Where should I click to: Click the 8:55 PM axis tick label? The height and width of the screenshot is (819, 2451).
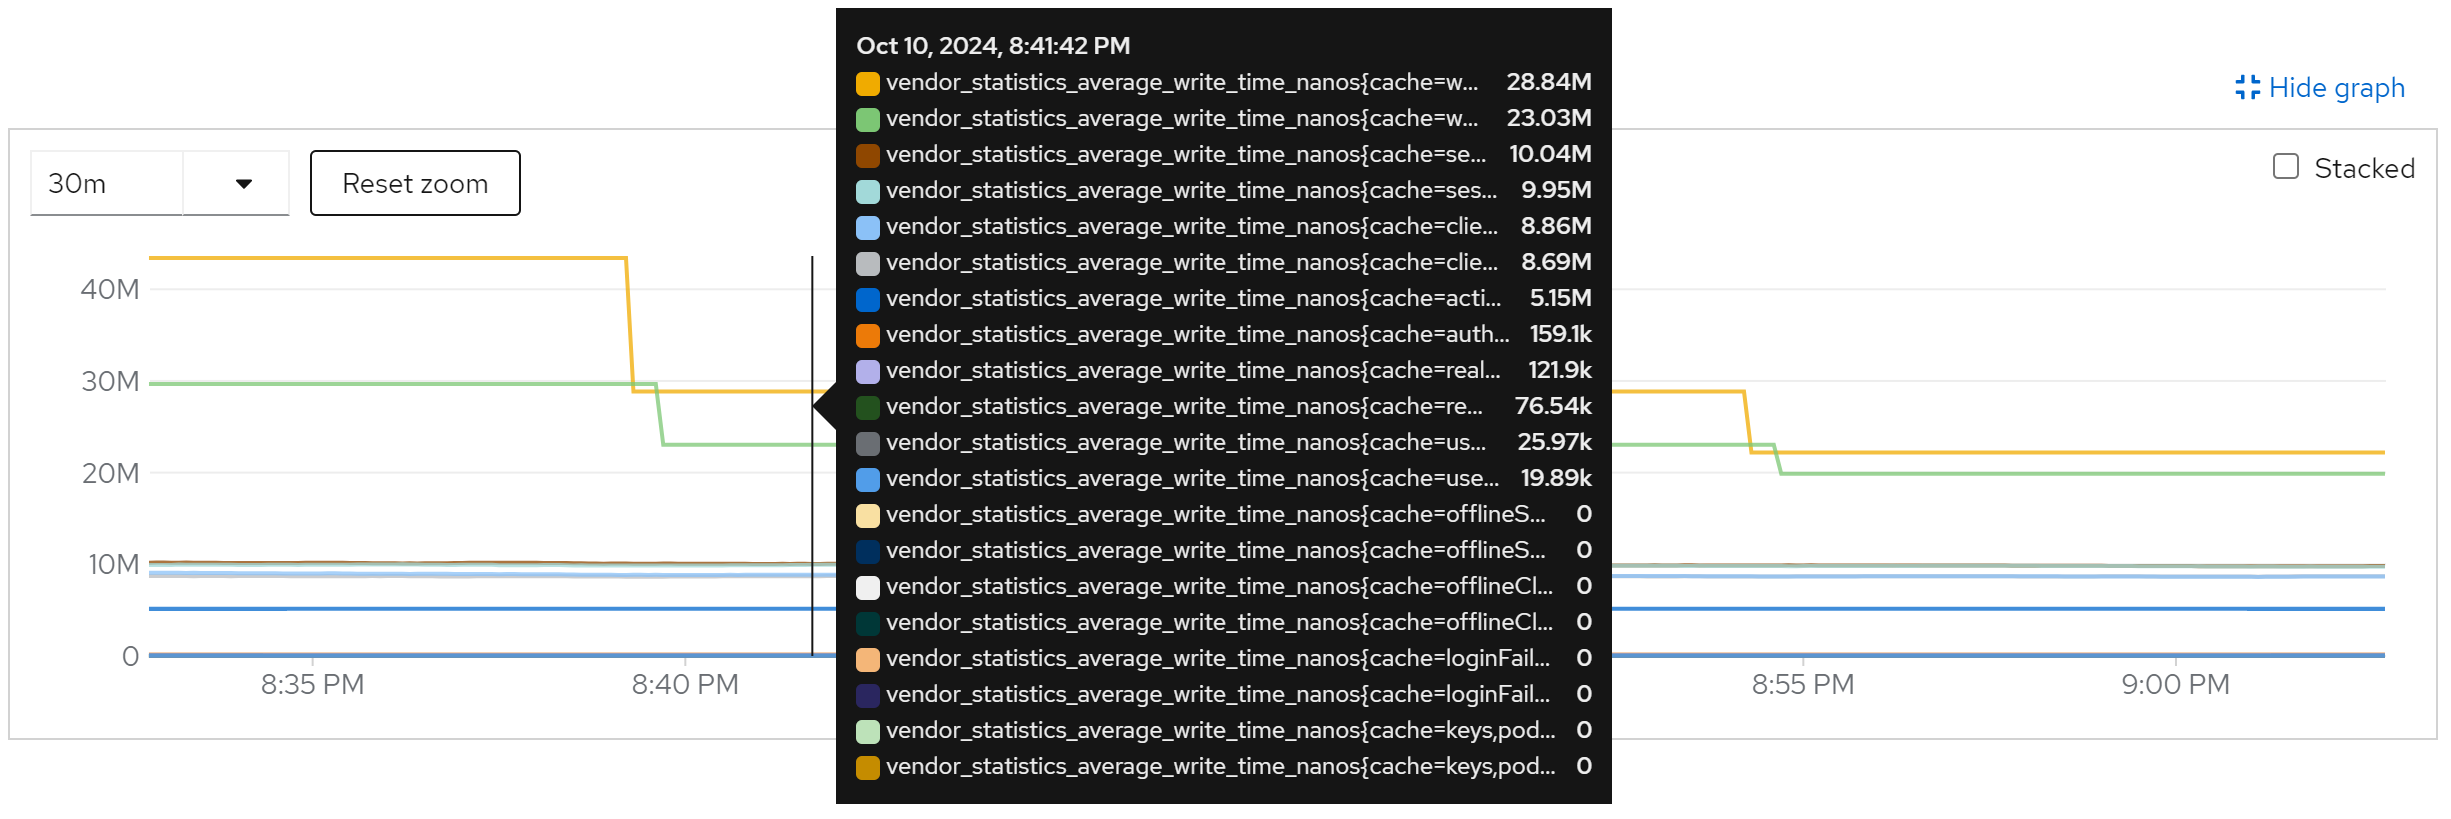coord(1802,684)
